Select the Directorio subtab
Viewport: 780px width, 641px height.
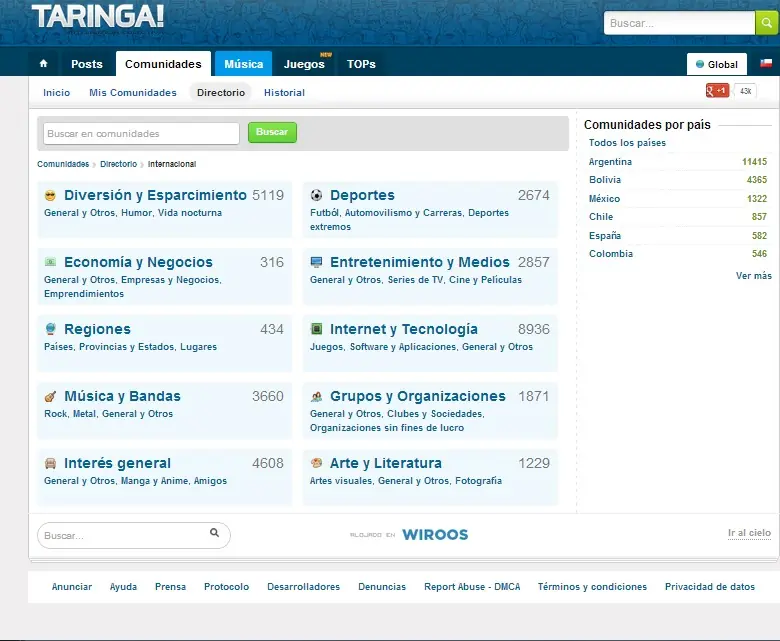tap(221, 92)
